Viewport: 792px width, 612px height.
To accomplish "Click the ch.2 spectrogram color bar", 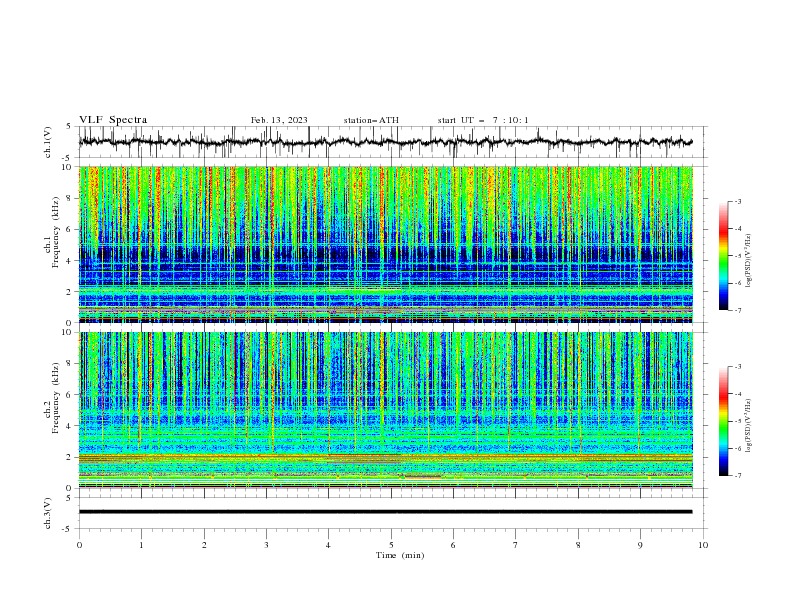I will 723,421.
